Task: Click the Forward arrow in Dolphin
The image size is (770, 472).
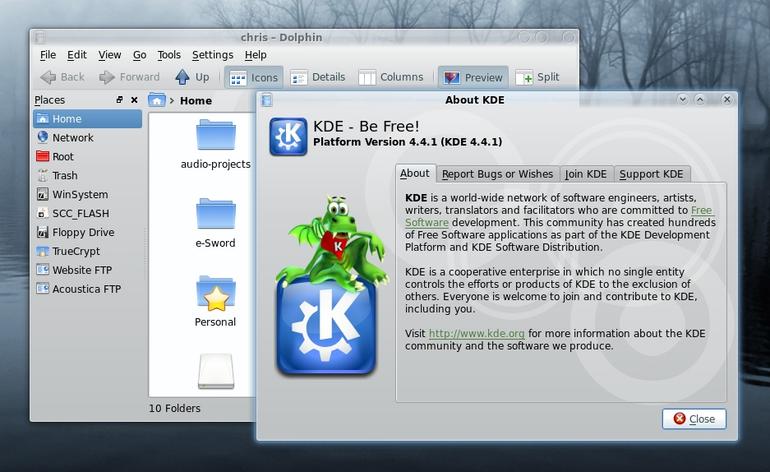Action: 129,77
